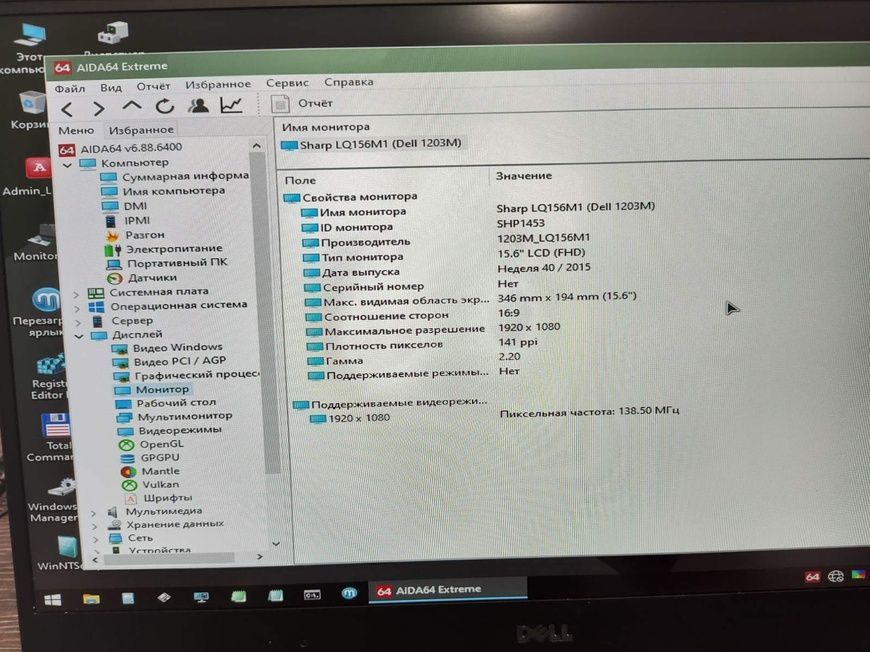The image size is (870, 652).
Task: Click the OpenGL Xbox-style icon
Action: (x=127, y=444)
